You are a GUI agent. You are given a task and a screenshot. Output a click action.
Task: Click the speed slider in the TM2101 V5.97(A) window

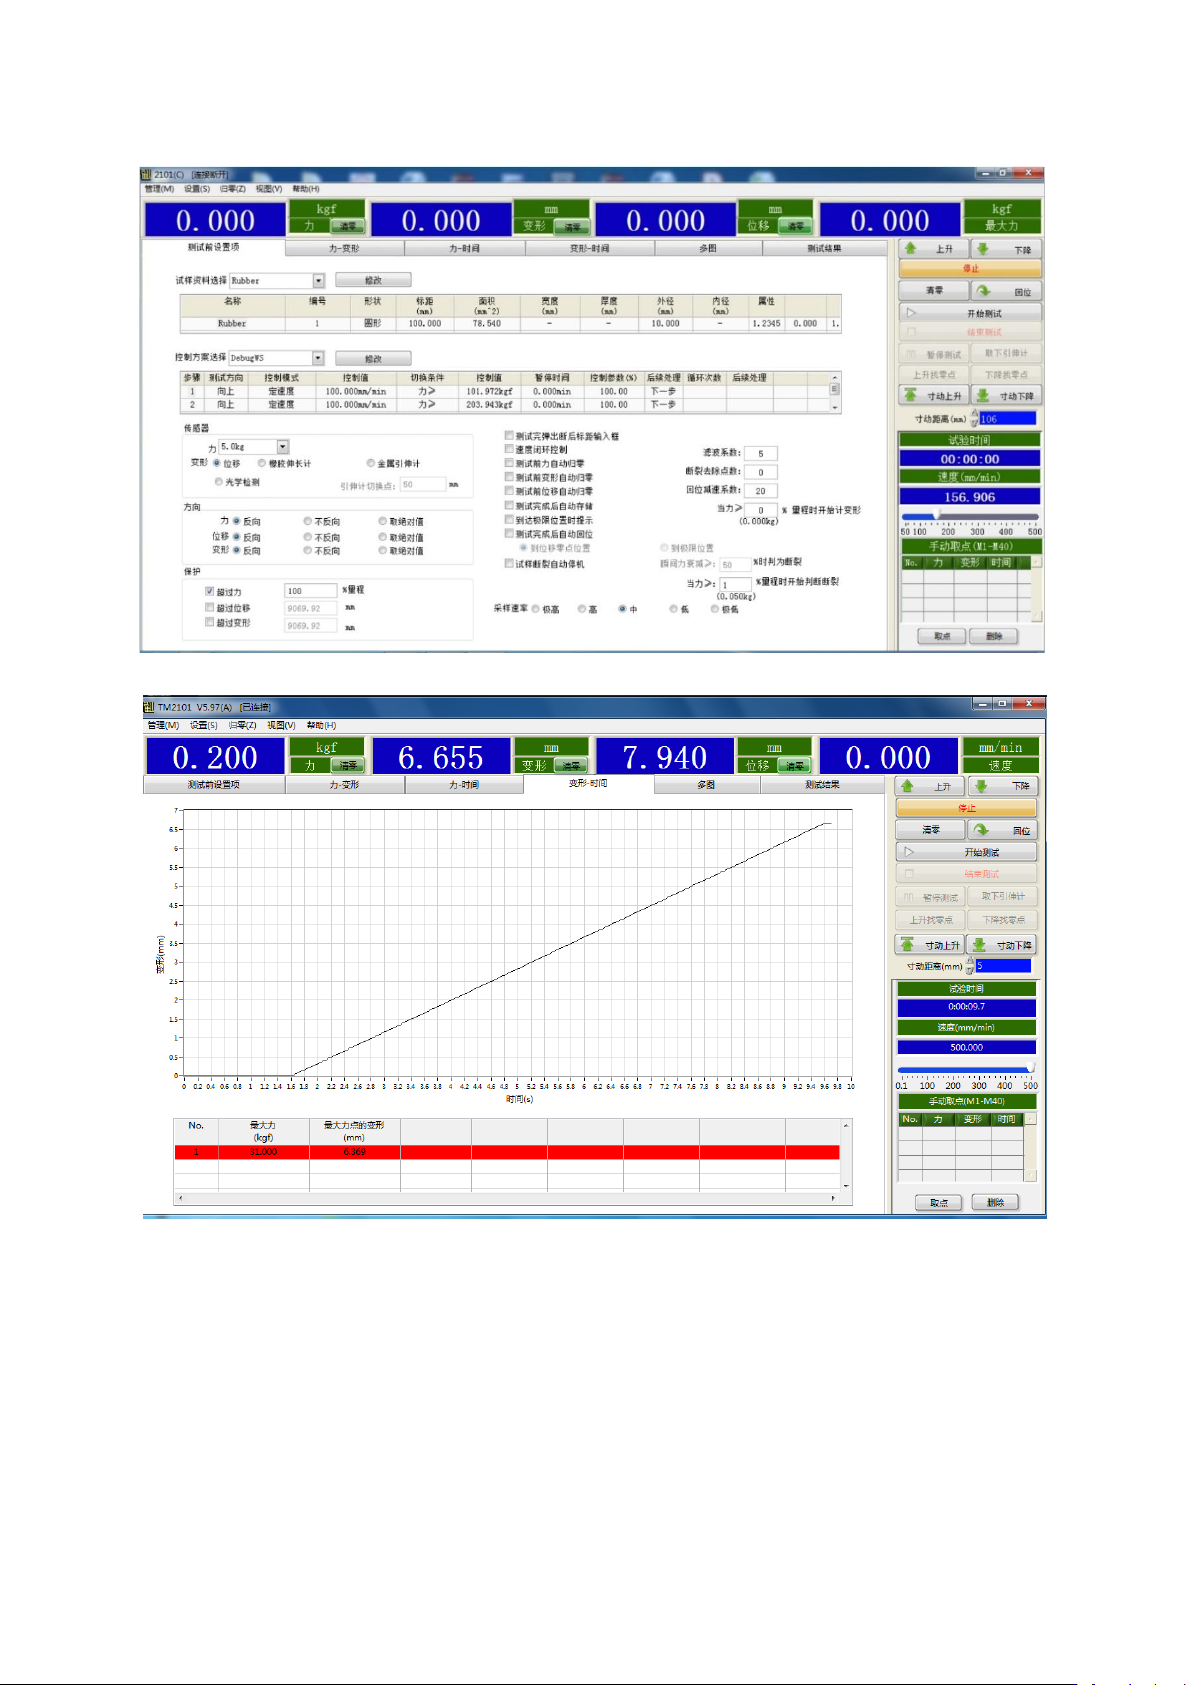966,1068
